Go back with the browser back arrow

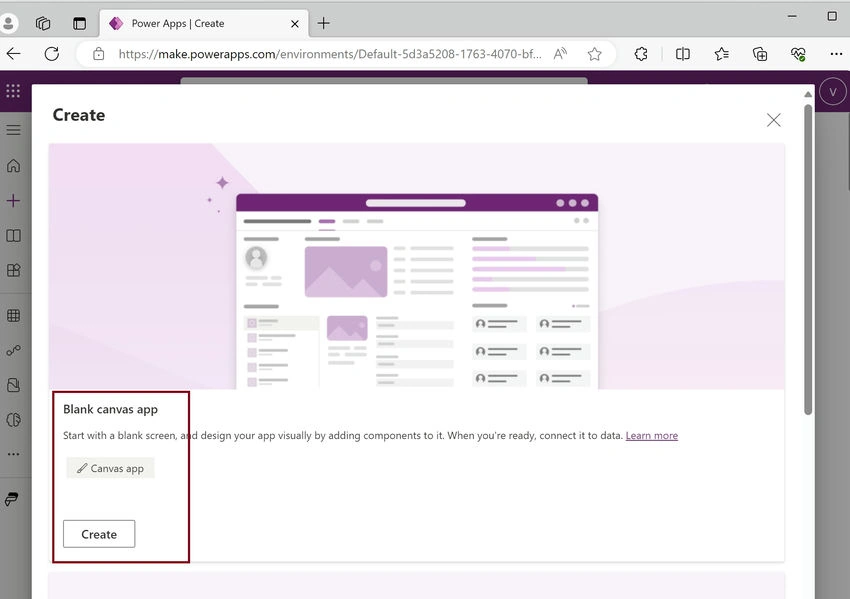coord(14,54)
